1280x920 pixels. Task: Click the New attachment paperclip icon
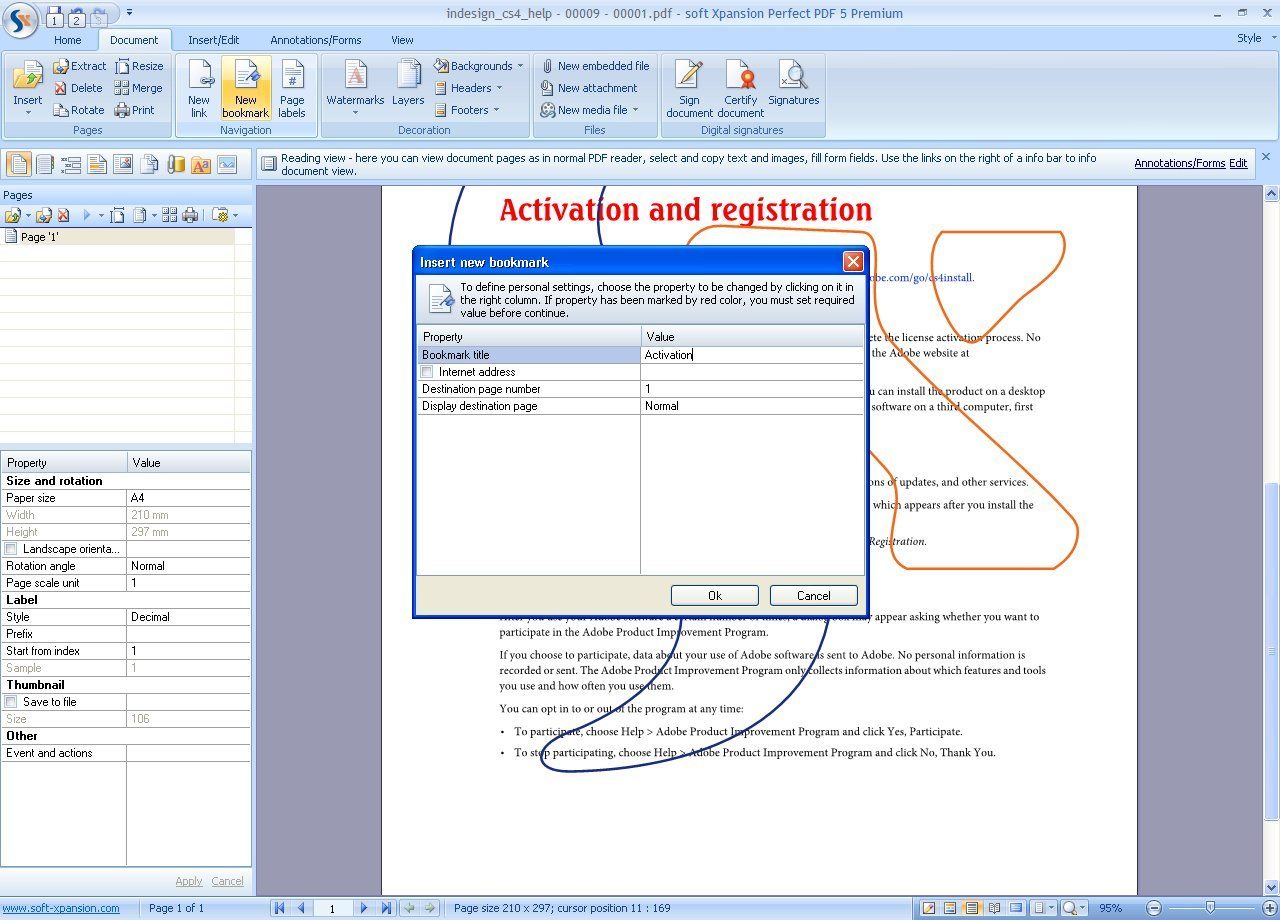tap(548, 88)
